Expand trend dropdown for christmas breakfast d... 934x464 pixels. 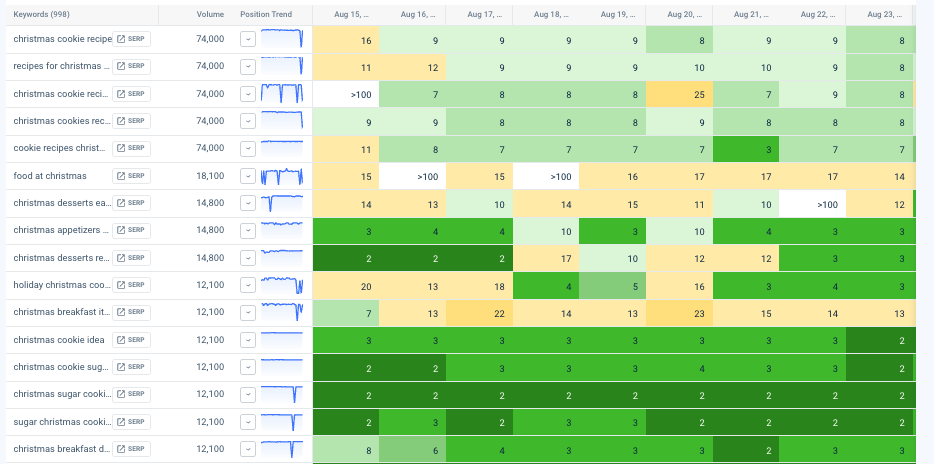click(x=248, y=449)
